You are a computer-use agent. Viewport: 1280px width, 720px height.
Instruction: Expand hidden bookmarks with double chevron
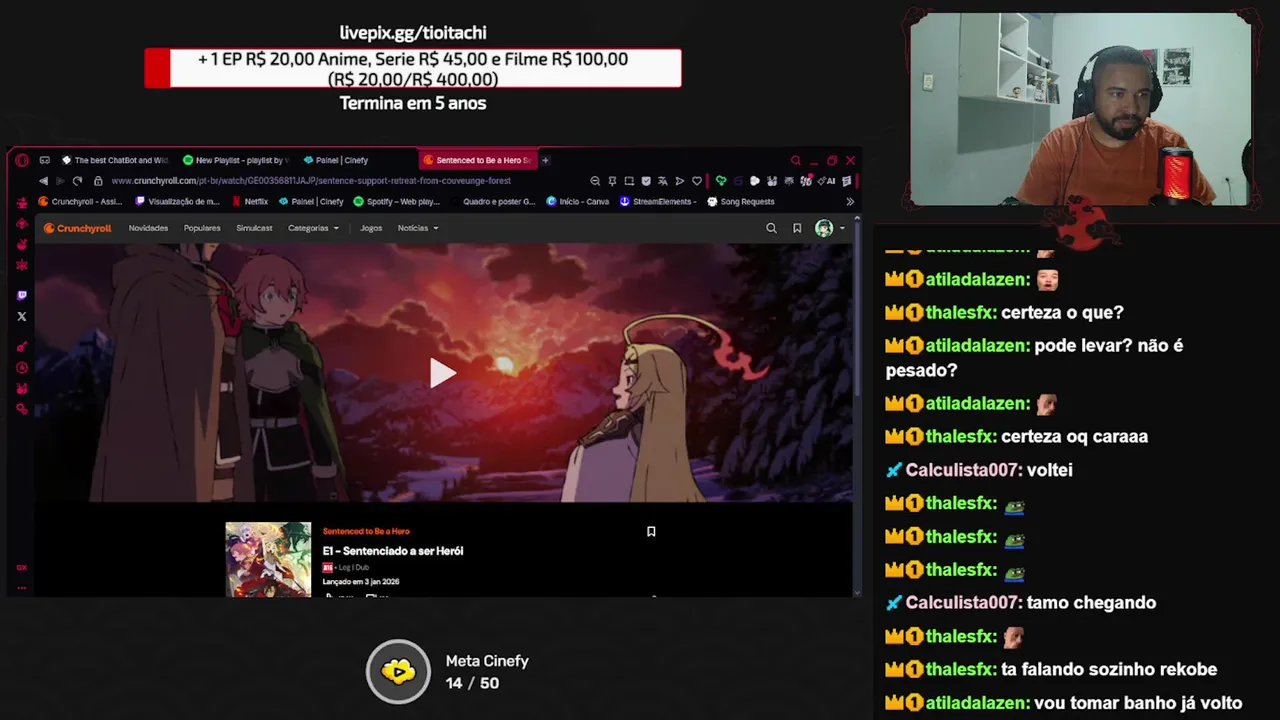click(x=850, y=202)
